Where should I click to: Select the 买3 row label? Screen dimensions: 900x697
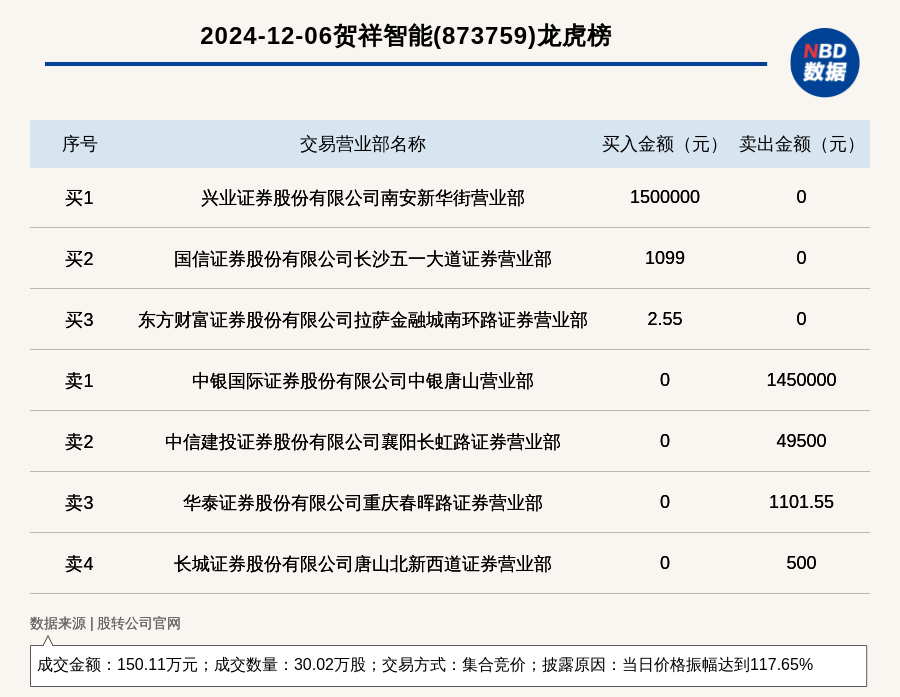pos(79,320)
